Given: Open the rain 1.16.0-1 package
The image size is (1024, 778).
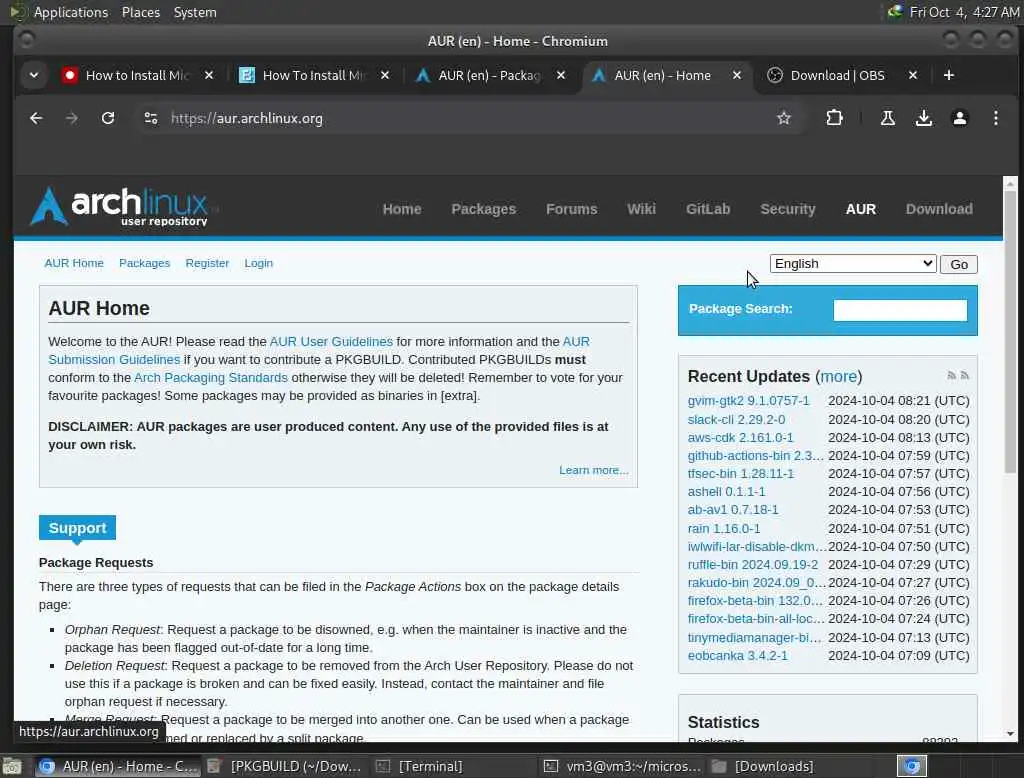Looking at the screenshot, I should [724, 528].
